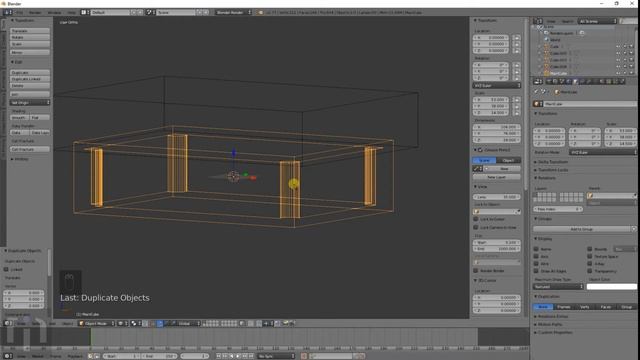This screenshot has height=360, width=640.
Task: Click the Dimensions X field in the N panel
Action: [497, 127]
